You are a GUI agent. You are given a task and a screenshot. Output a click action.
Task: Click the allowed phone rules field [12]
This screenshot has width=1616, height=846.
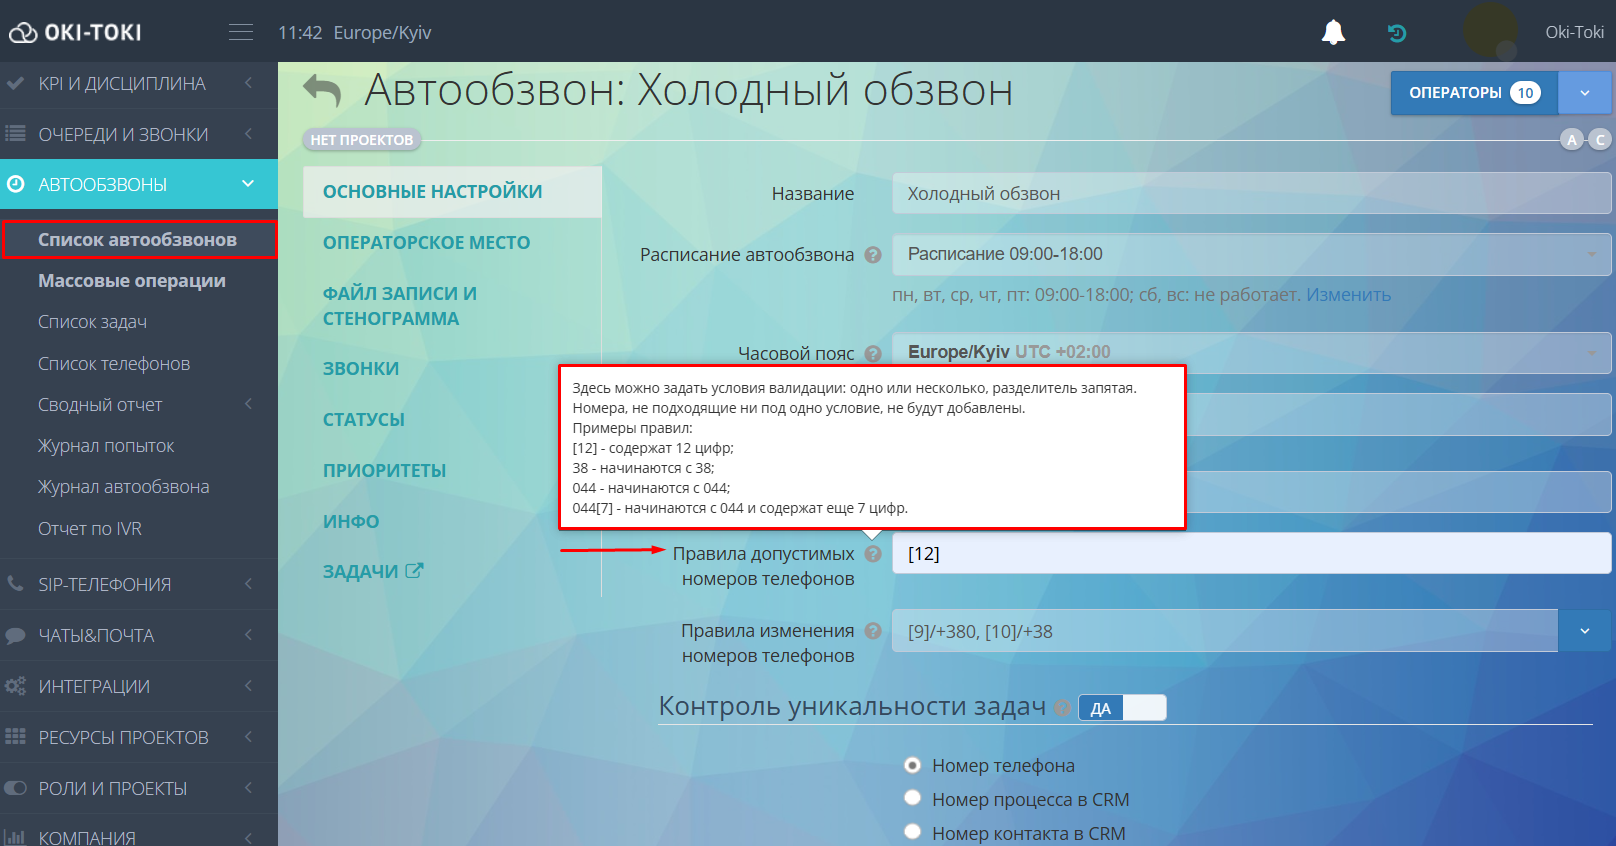(x=1251, y=553)
